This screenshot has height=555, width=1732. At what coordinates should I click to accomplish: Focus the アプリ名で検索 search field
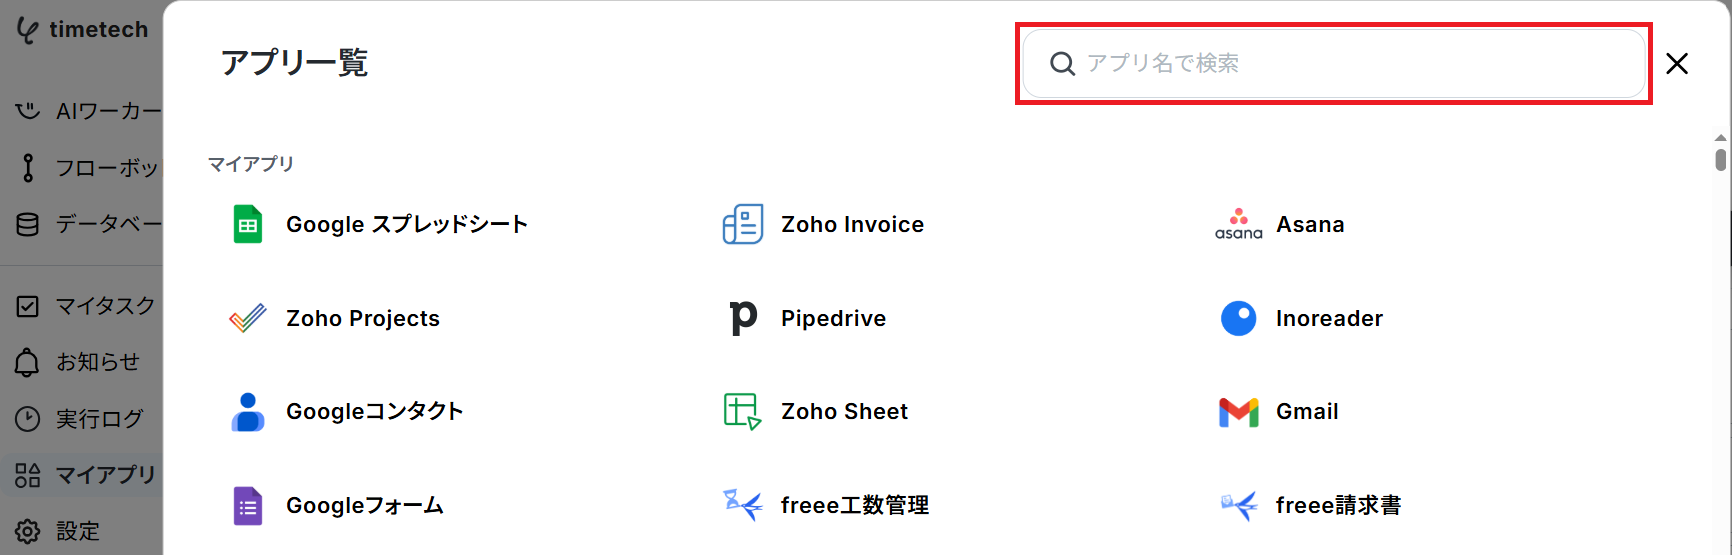pos(1334,63)
